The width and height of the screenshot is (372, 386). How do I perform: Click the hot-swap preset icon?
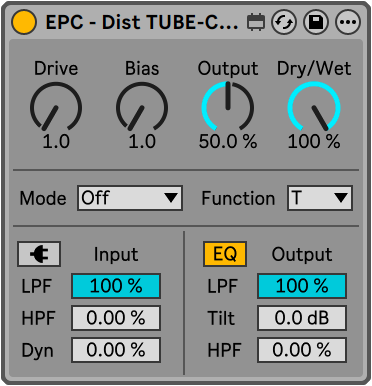pos(284,22)
